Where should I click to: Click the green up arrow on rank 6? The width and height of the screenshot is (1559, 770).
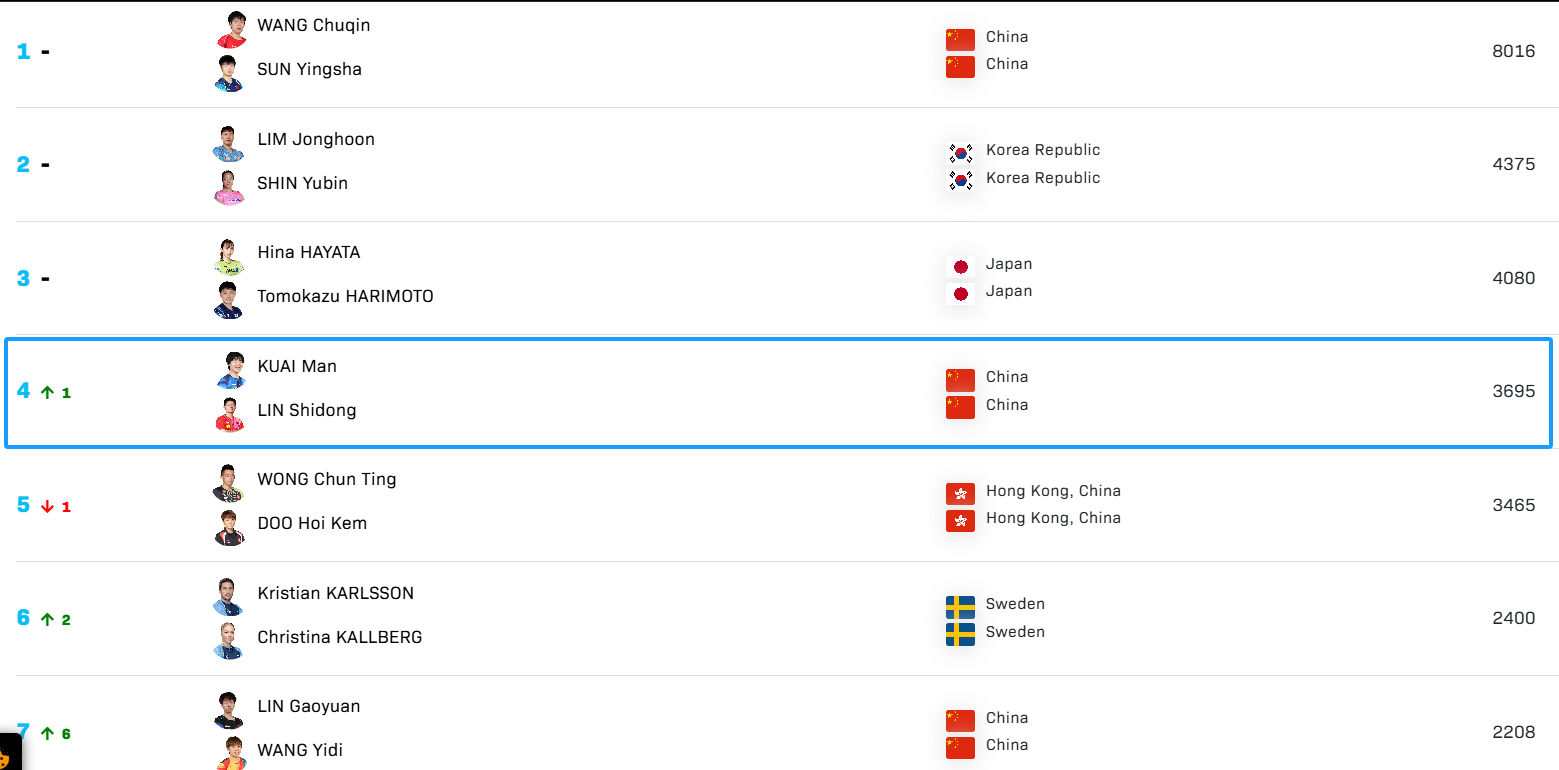click(x=47, y=620)
